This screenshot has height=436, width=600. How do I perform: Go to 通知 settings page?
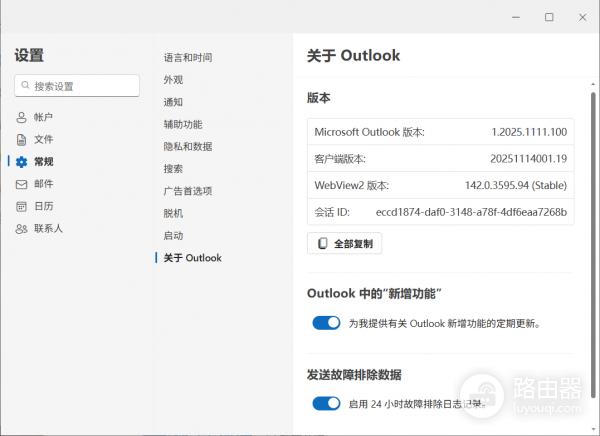pyautogui.click(x=173, y=102)
